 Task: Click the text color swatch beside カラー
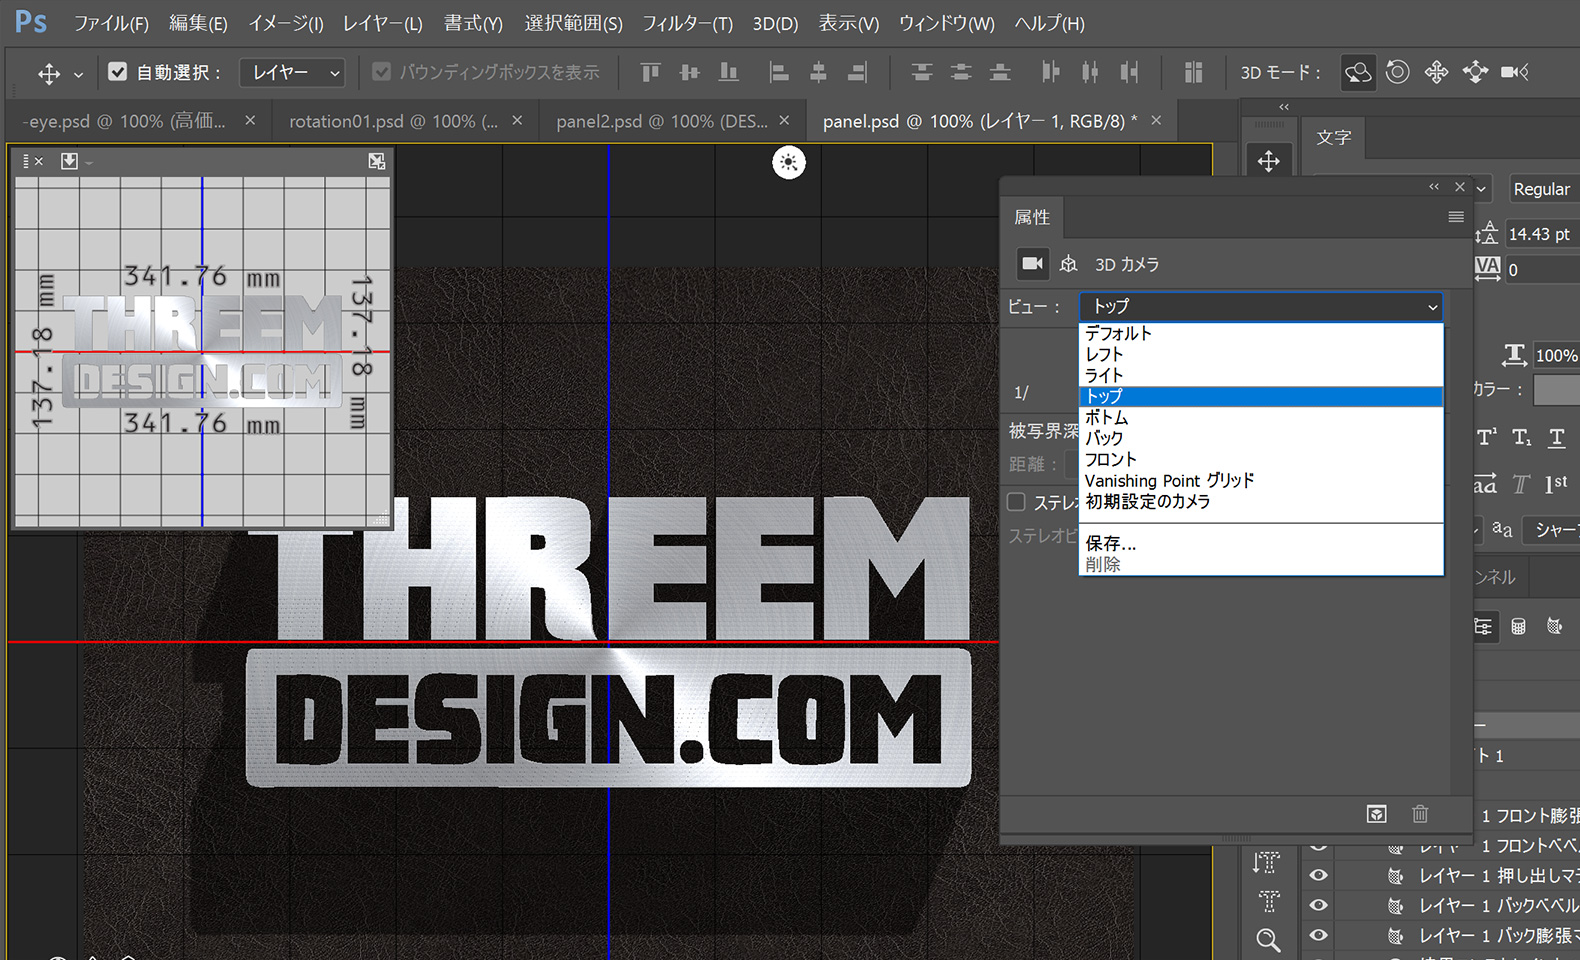pyautogui.click(x=1556, y=390)
